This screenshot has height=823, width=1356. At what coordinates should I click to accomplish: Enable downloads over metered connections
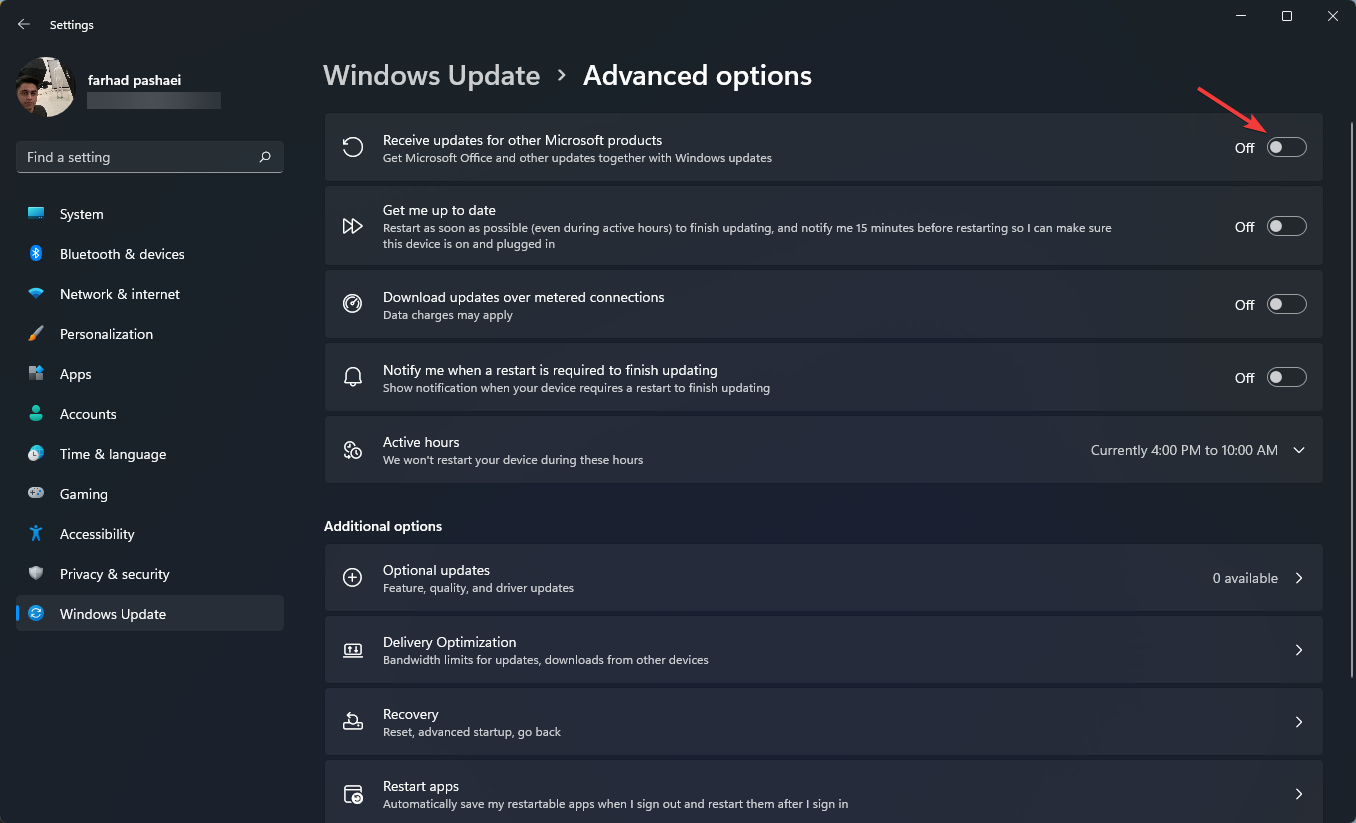coord(1287,304)
